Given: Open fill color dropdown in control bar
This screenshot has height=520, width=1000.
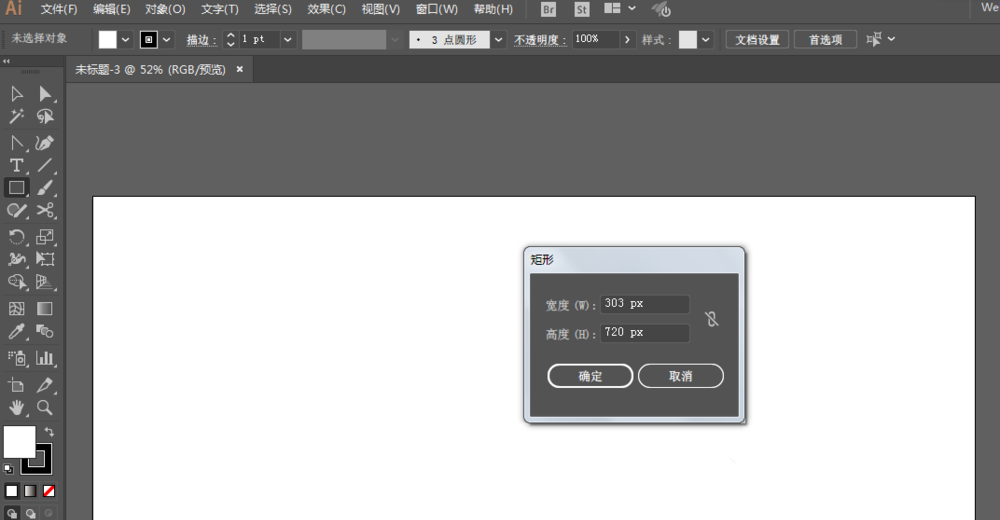Looking at the screenshot, I should [x=126, y=40].
